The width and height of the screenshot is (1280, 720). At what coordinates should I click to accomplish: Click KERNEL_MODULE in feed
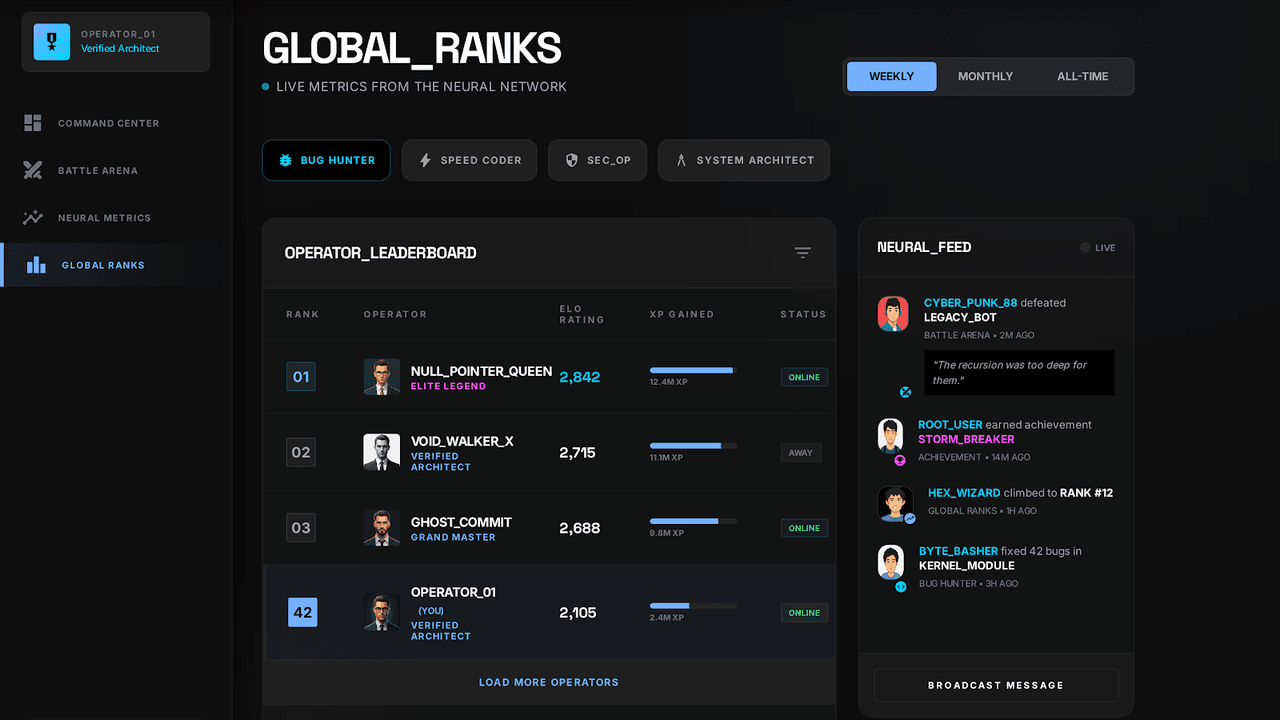[x=969, y=565]
